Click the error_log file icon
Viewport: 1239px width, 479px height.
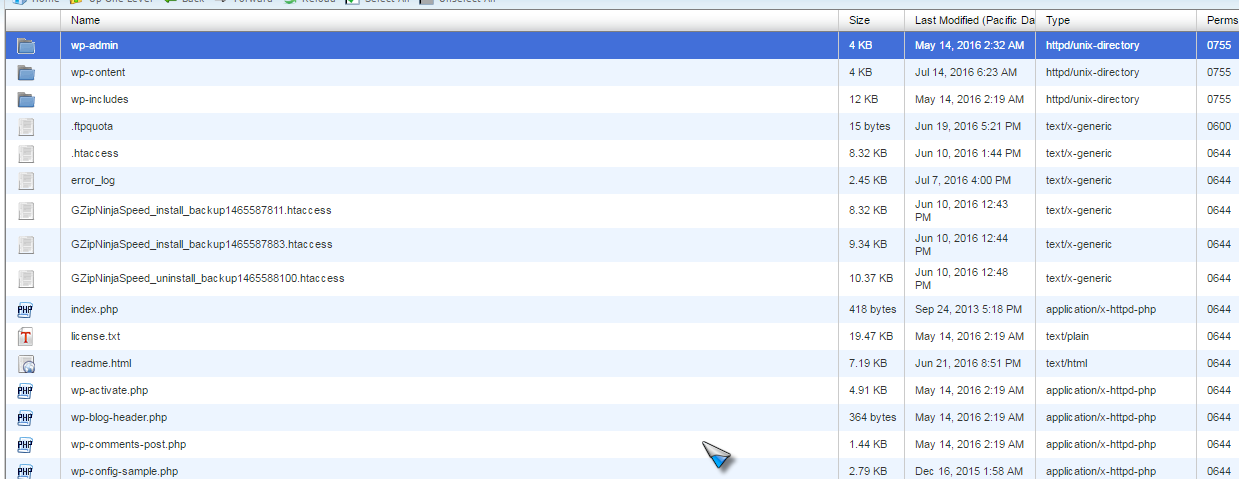pyautogui.click(x=26, y=181)
